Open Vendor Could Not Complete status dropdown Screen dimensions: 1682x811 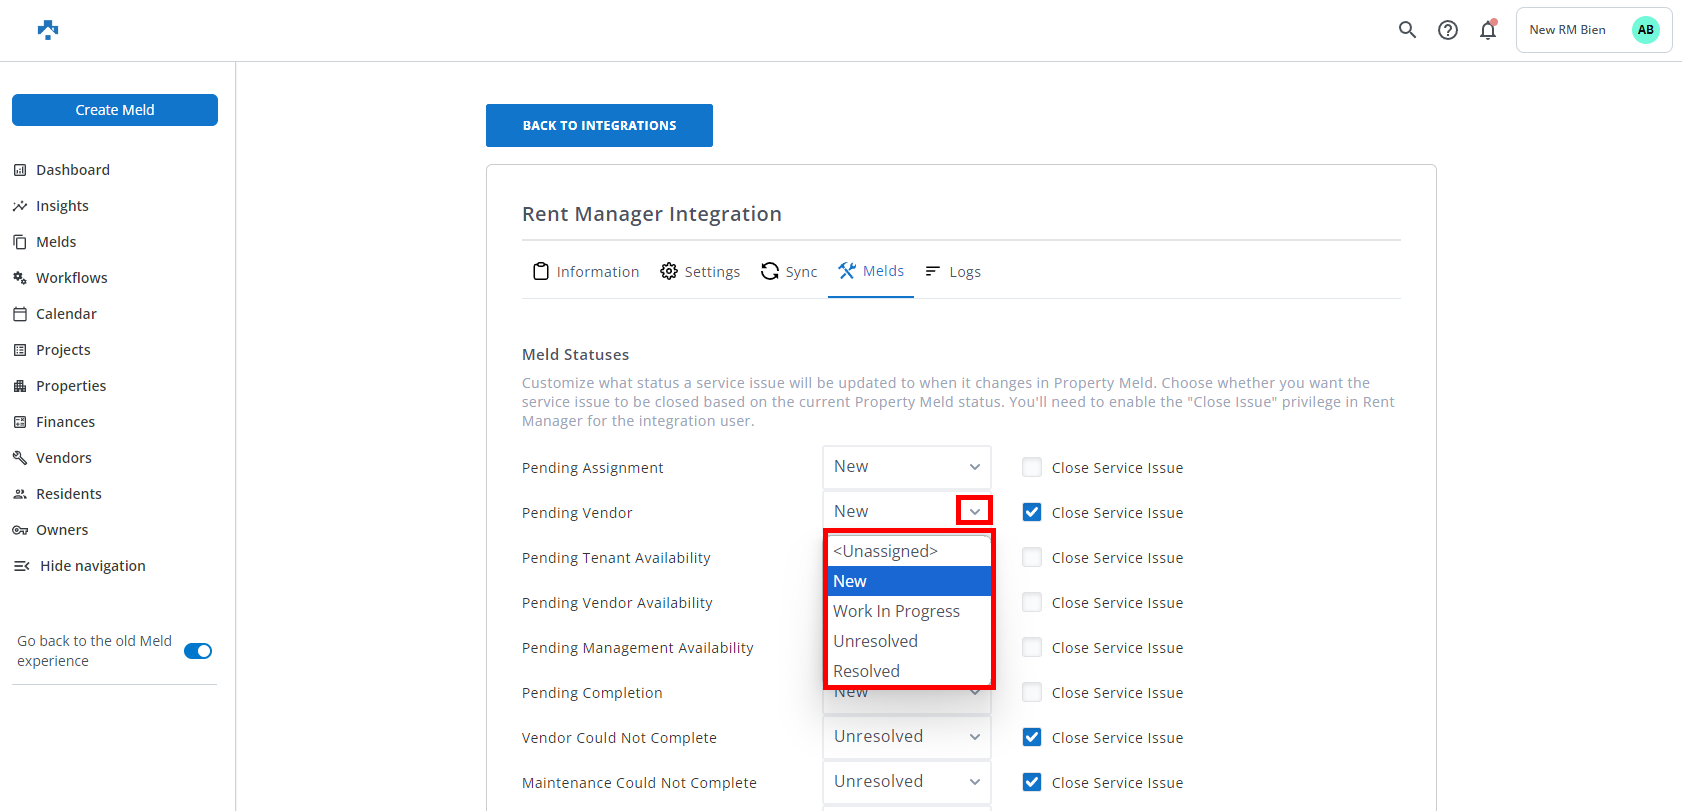tap(906, 737)
